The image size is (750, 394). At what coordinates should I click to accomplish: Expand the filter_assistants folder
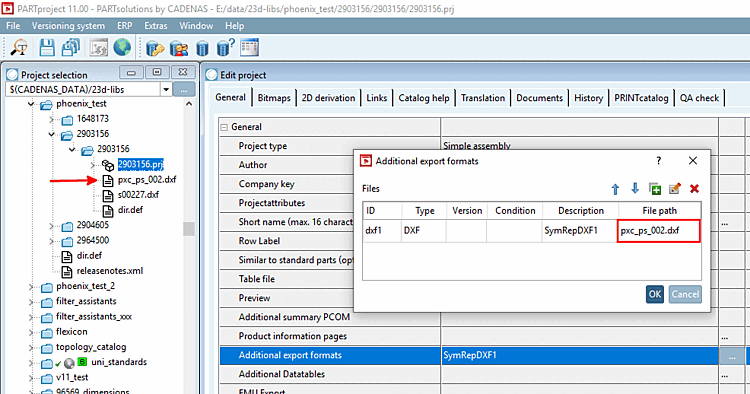click(31, 302)
